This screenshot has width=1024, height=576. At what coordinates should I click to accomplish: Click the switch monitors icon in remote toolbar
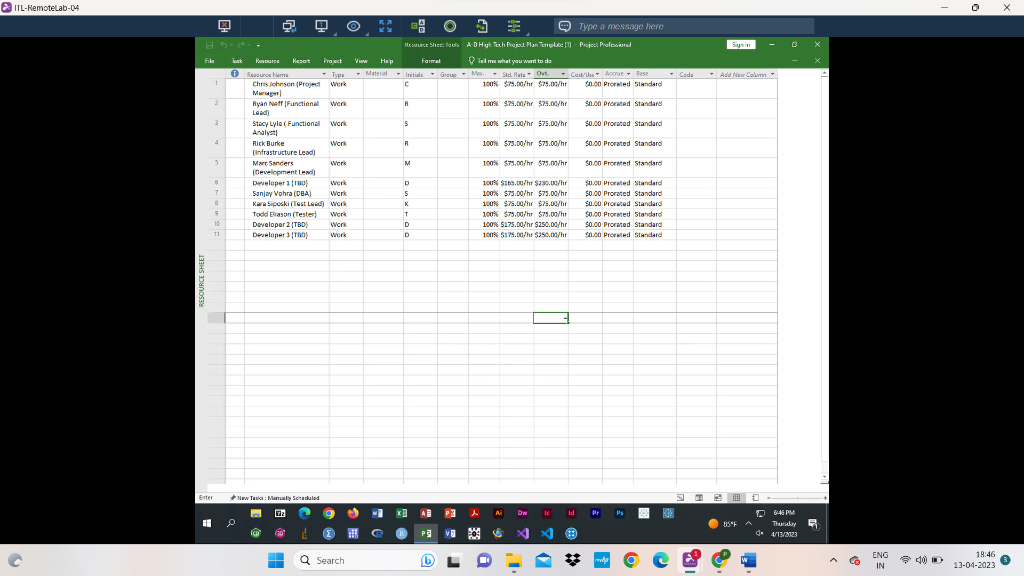coord(289,26)
